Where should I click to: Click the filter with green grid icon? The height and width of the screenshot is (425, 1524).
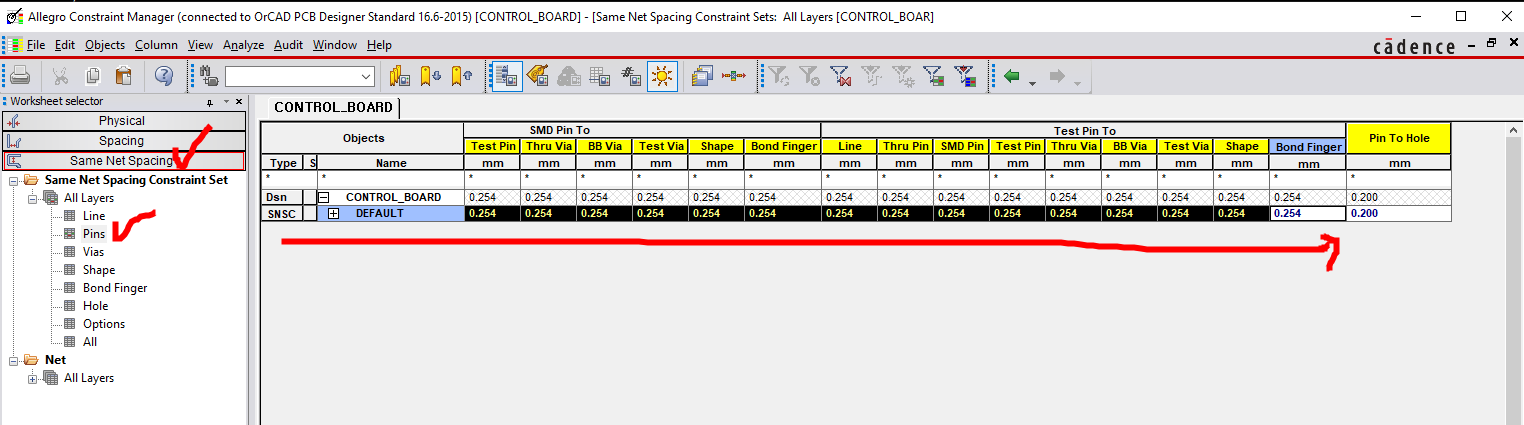point(934,76)
